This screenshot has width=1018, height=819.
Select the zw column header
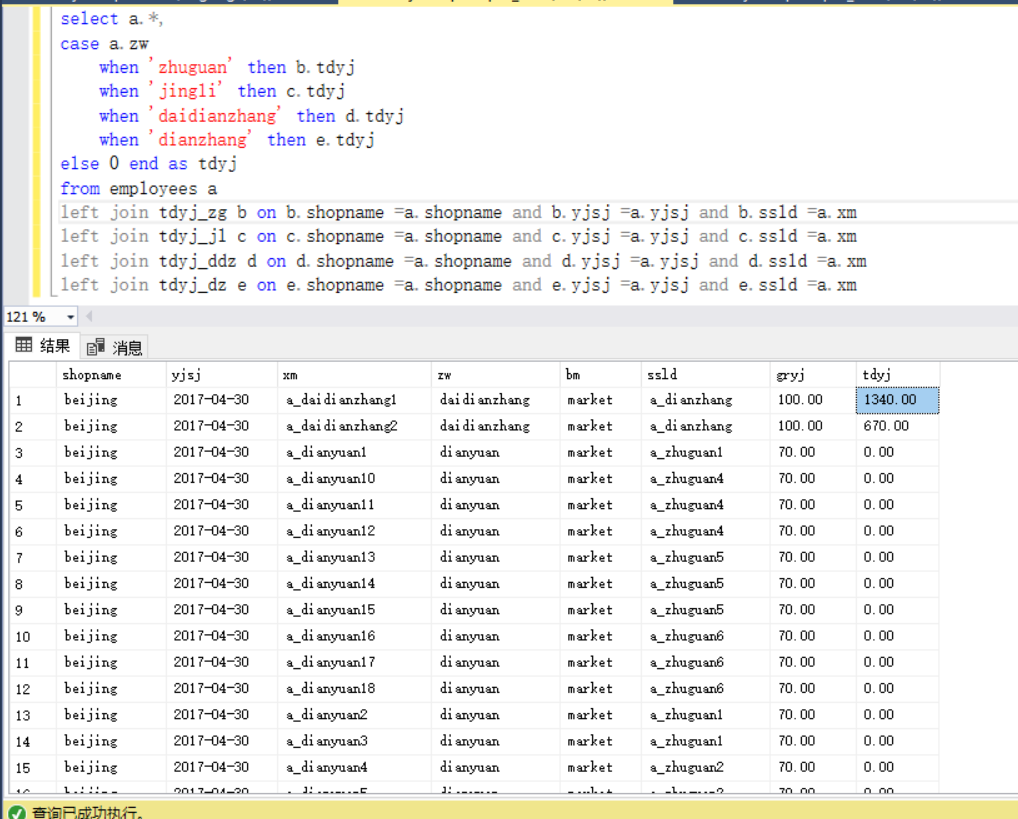coord(495,375)
